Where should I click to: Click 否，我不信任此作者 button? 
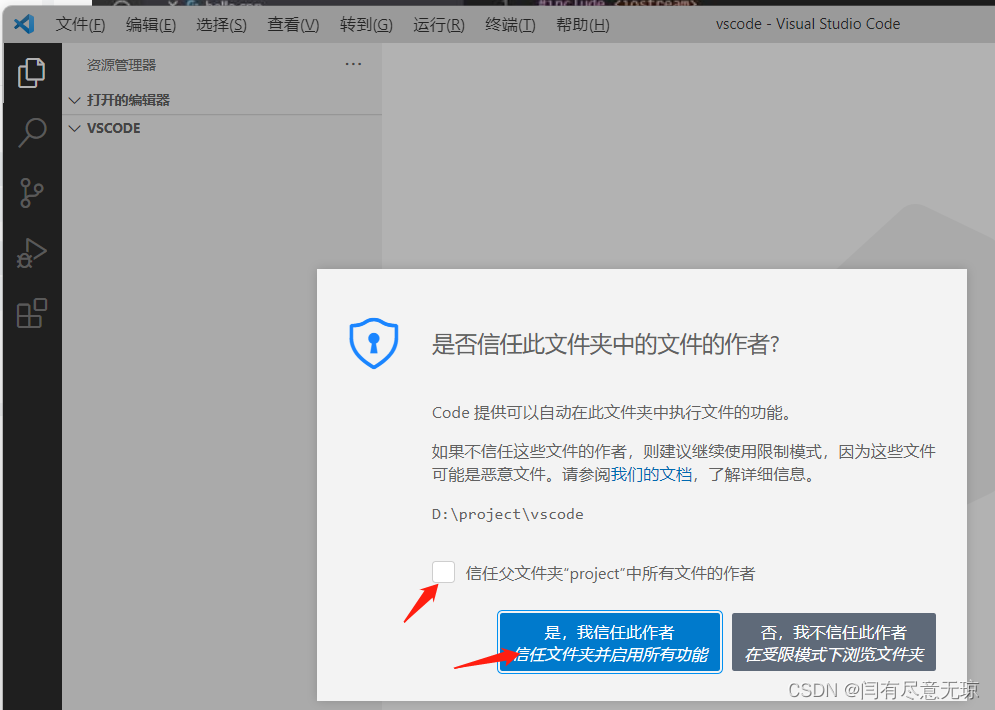coord(834,642)
